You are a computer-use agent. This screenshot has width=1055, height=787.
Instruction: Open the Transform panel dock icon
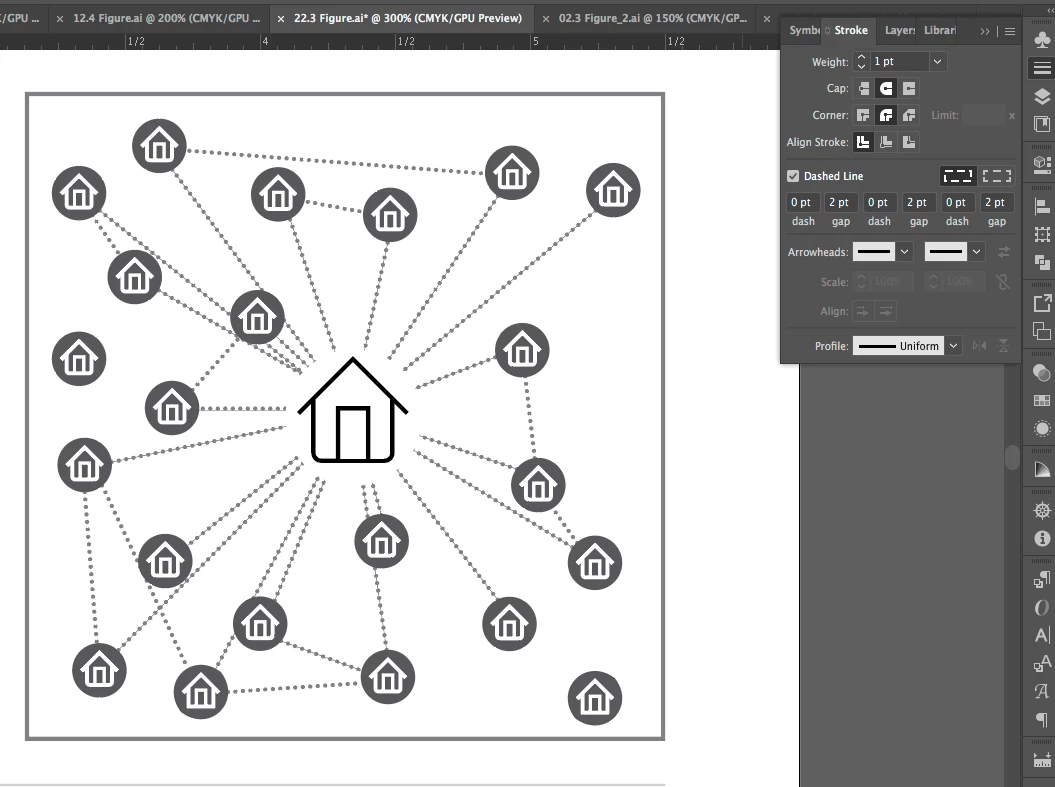point(1042,234)
